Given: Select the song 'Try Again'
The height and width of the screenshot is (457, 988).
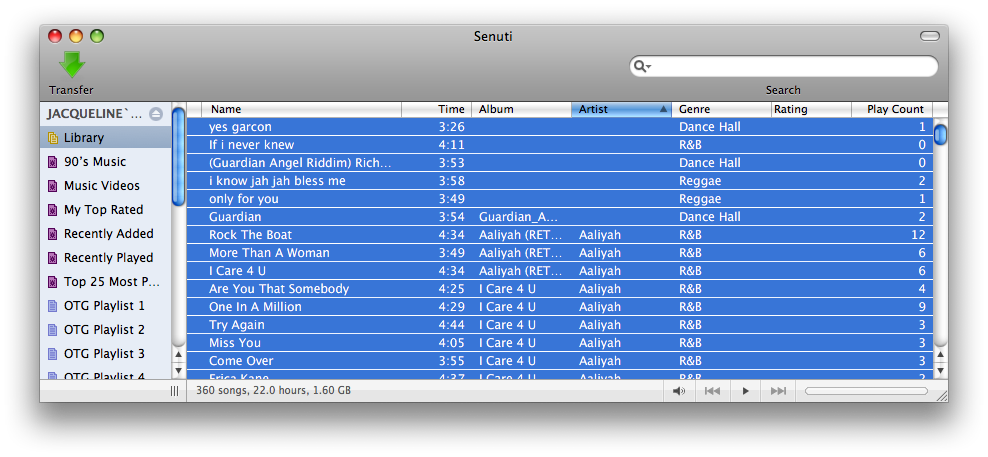Looking at the screenshot, I should pyautogui.click(x=560, y=325).
